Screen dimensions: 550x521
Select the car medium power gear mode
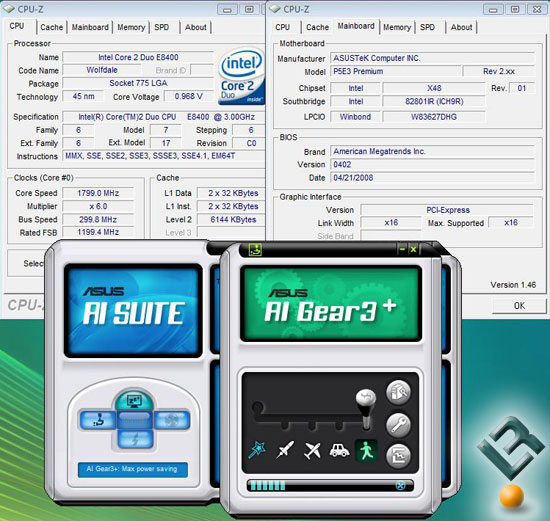coord(339,450)
